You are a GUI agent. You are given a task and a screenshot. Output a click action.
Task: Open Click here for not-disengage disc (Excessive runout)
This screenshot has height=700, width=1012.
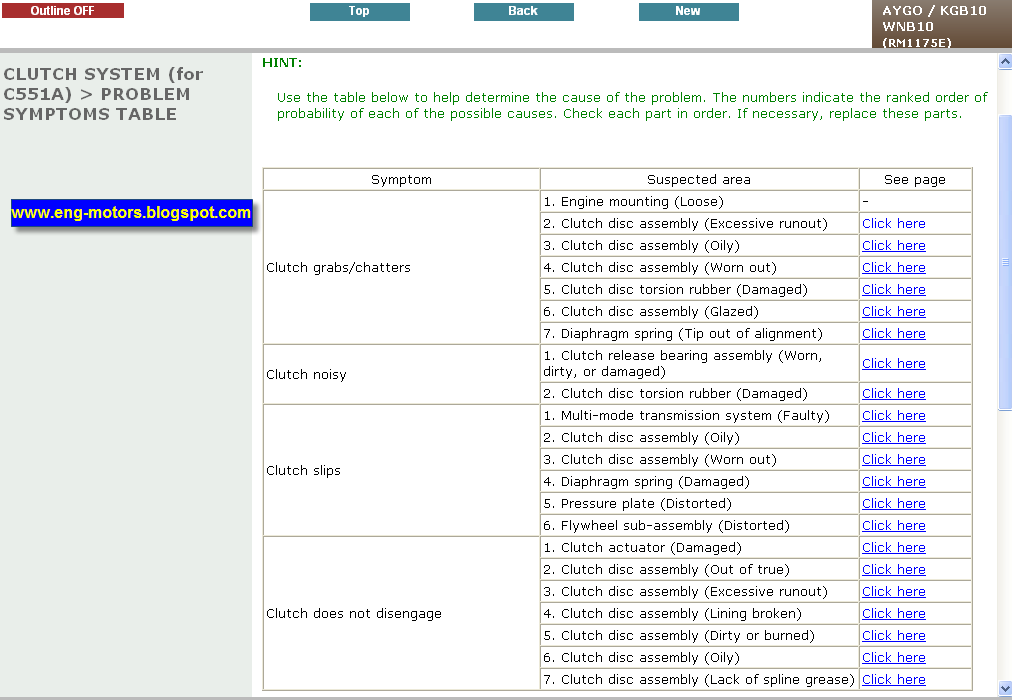(x=893, y=590)
